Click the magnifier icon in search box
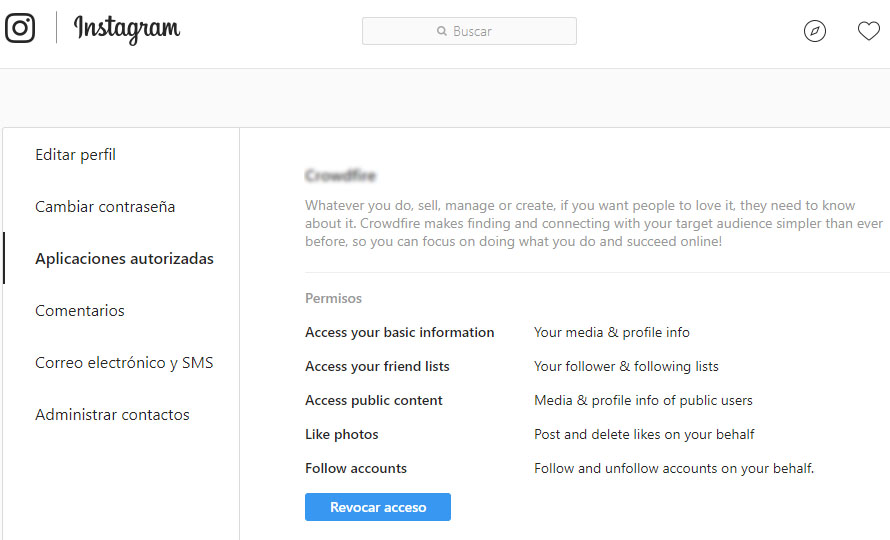Screen dimensions: 890x540 click(442, 31)
